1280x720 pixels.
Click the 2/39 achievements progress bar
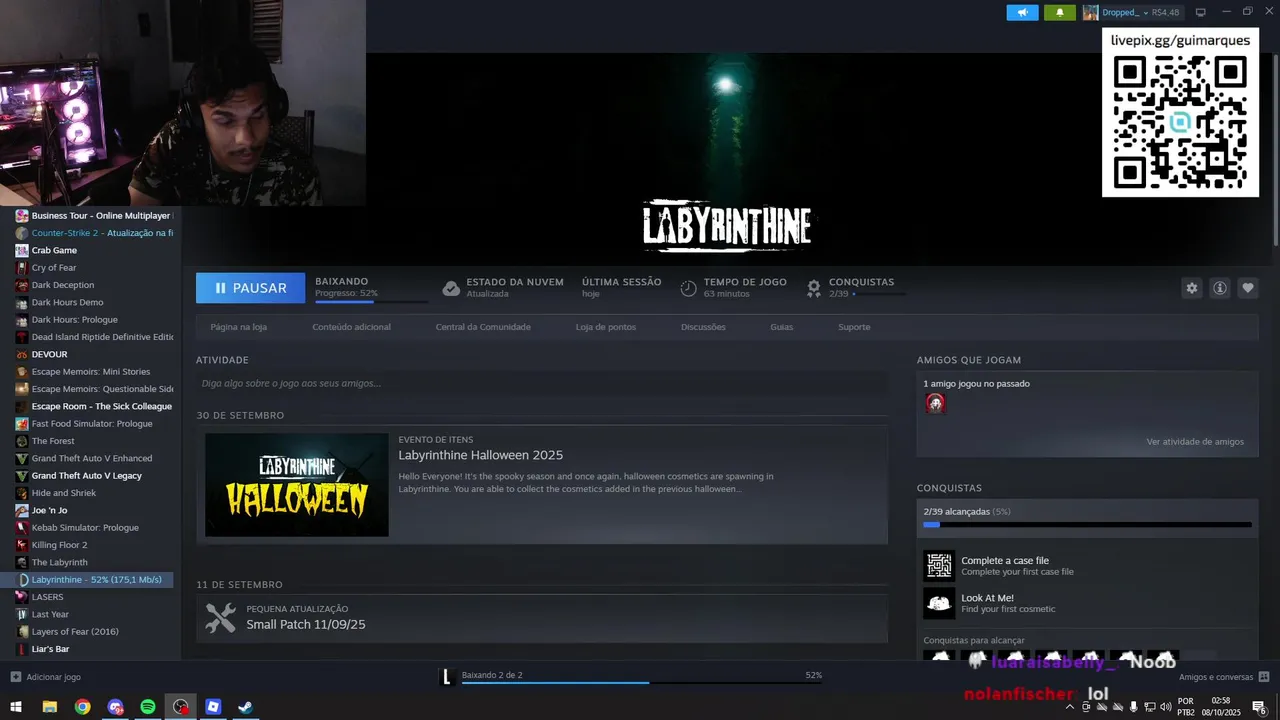(x=1087, y=525)
